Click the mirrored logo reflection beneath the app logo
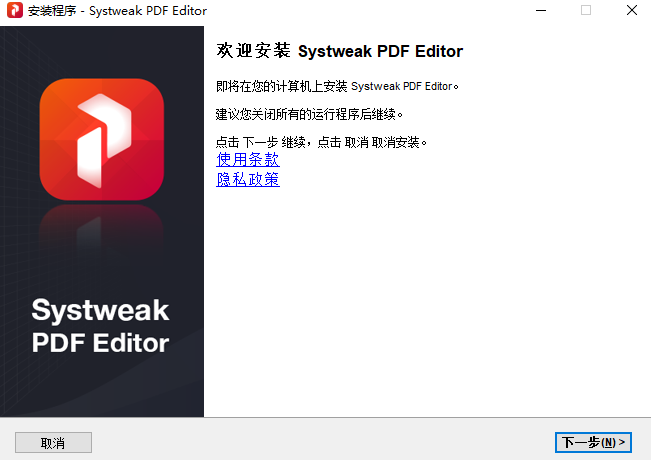651x460 pixels. click(101, 225)
